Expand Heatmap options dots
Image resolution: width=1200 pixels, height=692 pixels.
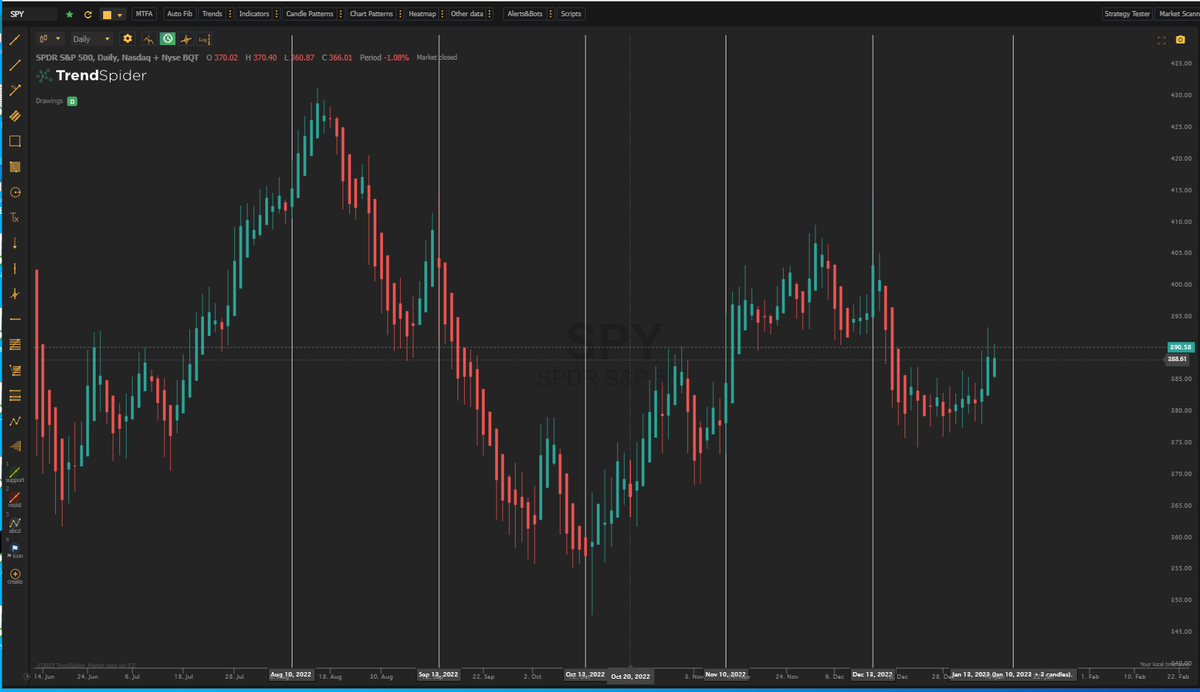point(442,14)
